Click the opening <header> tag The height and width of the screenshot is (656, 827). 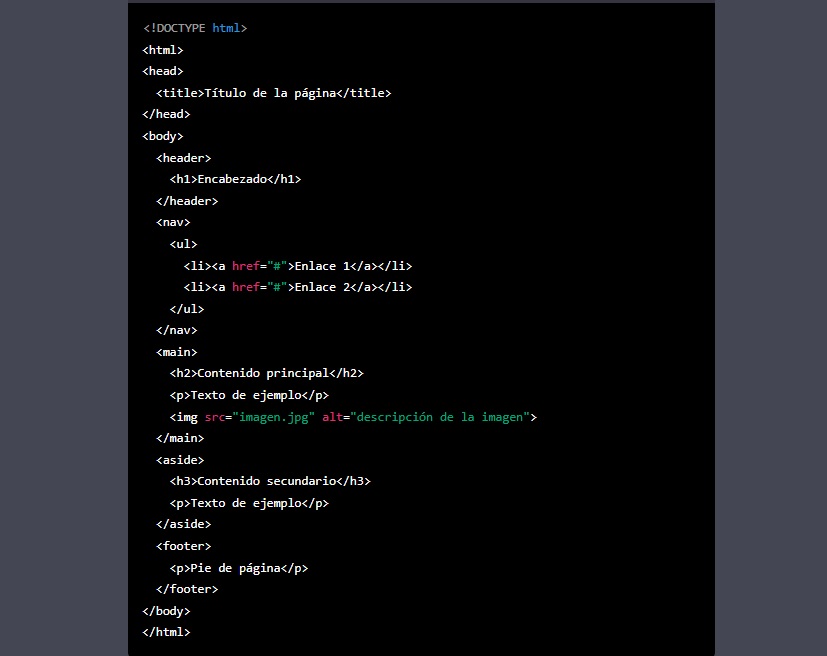pyautogui.click(x=183, y=158)
